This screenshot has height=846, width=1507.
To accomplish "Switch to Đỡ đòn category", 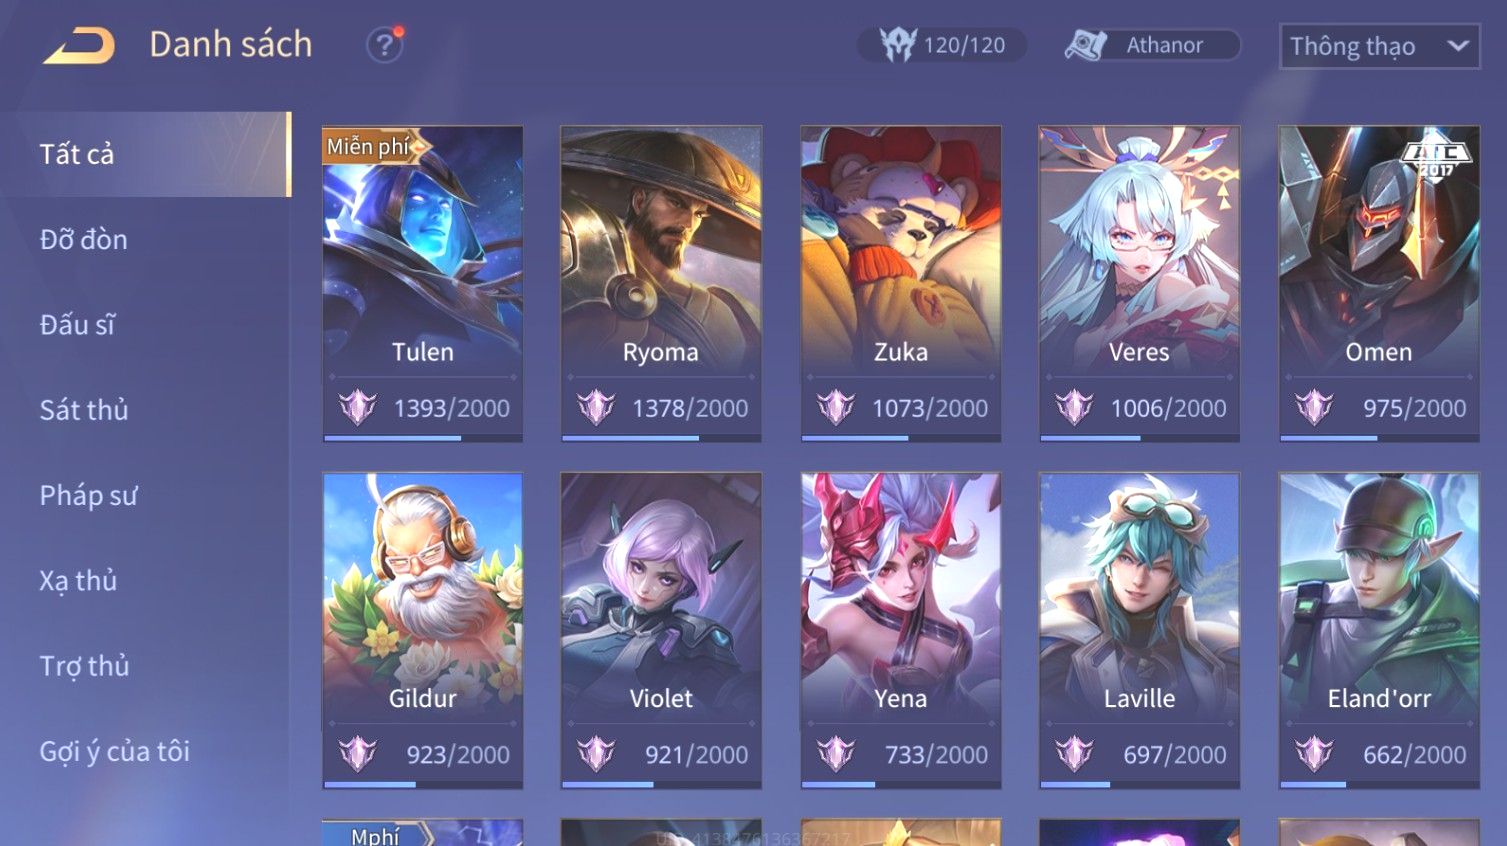I will [84, 240].
